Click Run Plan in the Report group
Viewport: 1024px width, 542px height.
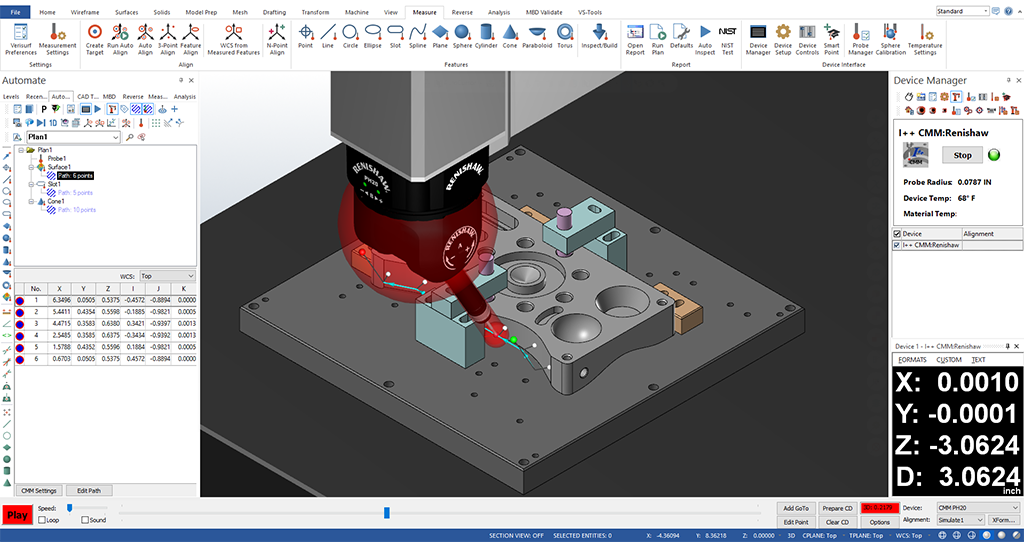658,39
